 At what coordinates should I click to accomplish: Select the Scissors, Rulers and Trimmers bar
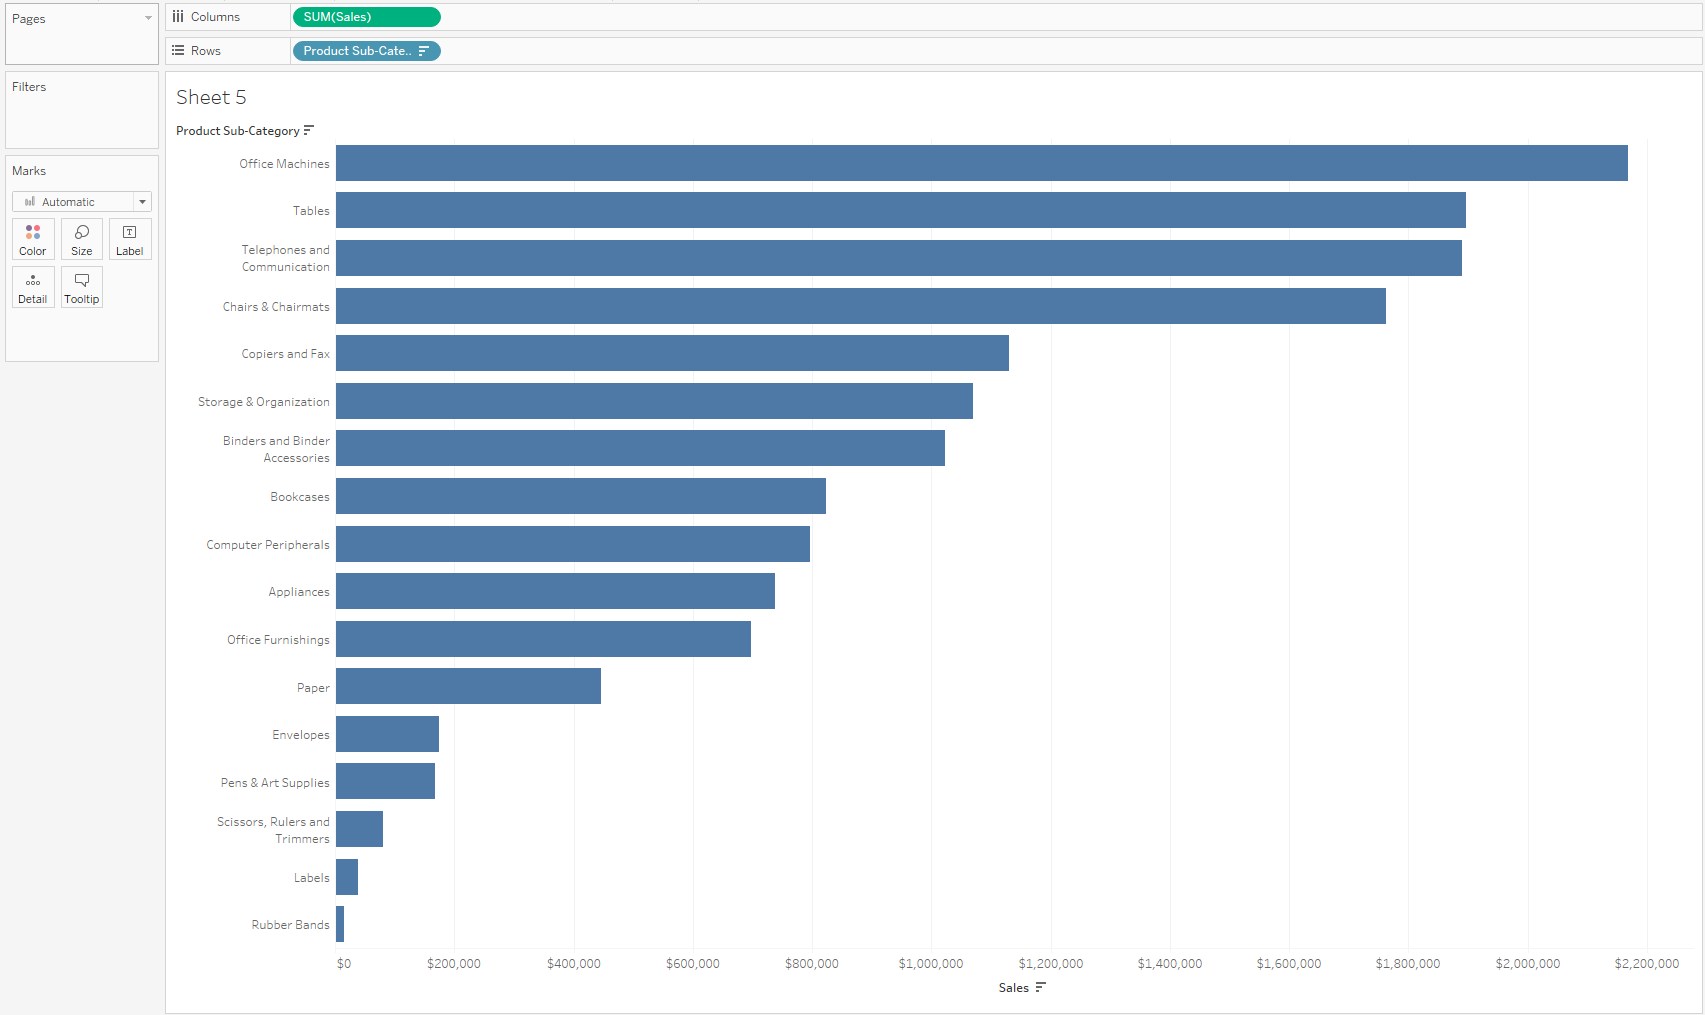[x=359, y=829]
